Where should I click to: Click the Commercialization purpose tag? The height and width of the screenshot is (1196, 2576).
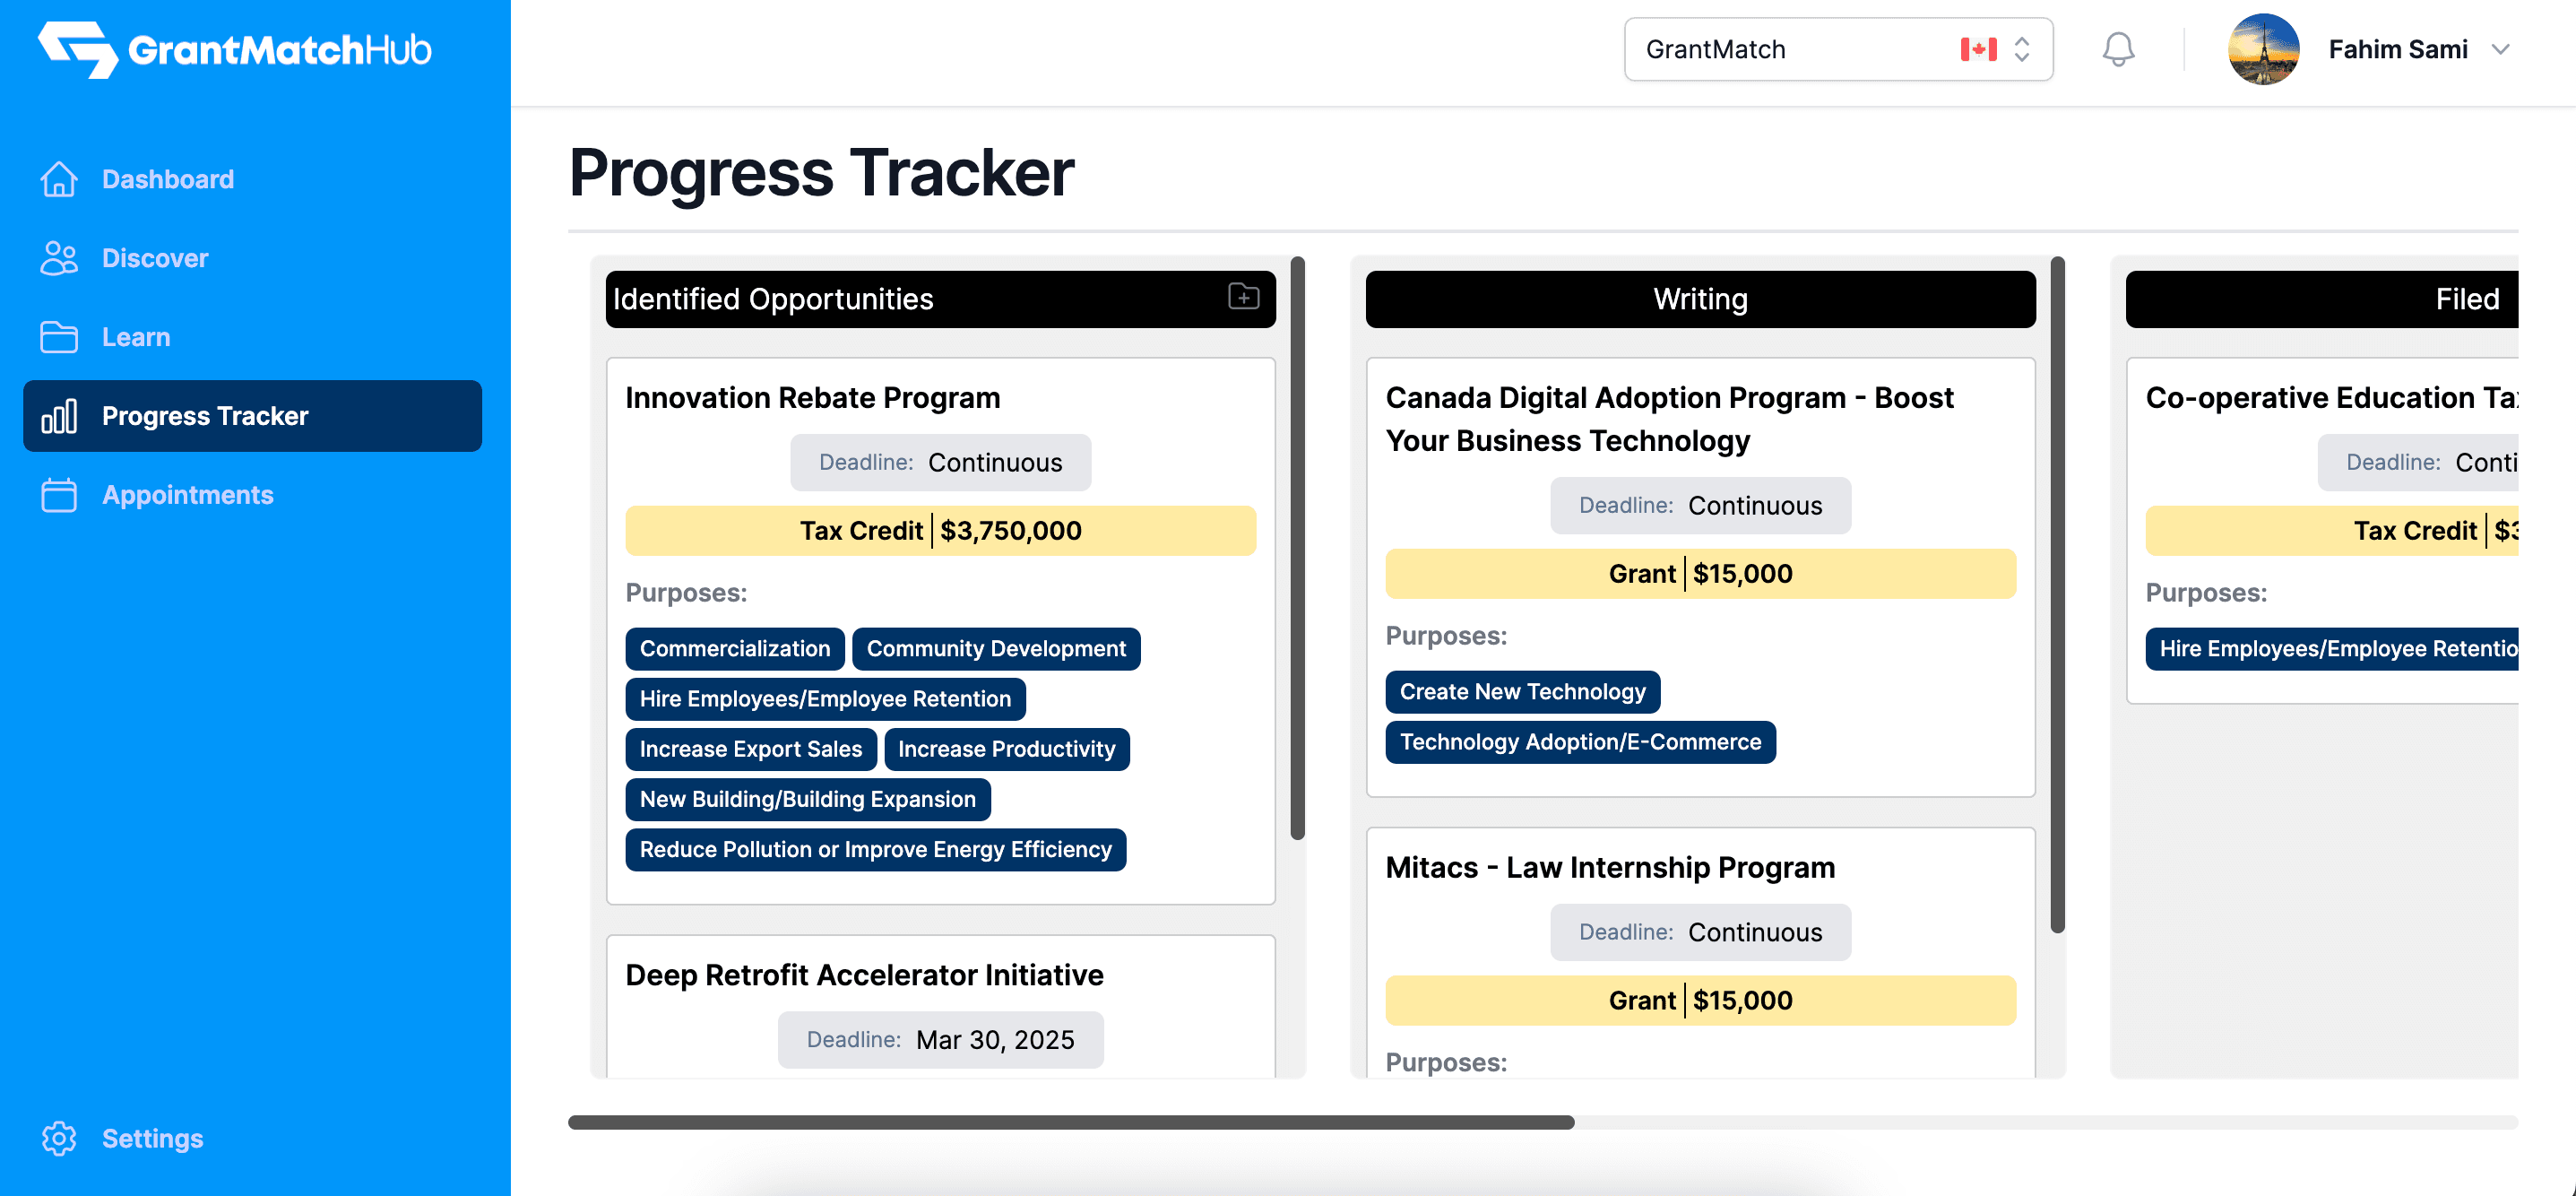(734, 649)
